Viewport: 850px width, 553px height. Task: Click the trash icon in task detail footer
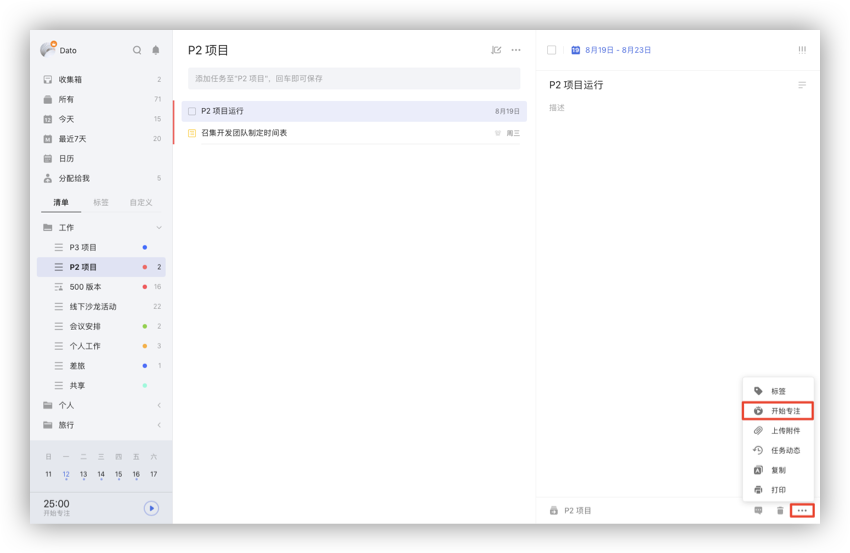point(780,511)
